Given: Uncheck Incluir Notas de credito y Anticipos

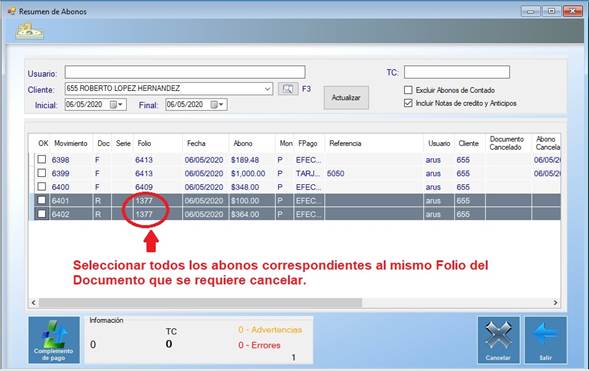Looking at the screenshot, I should tap(408, 103).
